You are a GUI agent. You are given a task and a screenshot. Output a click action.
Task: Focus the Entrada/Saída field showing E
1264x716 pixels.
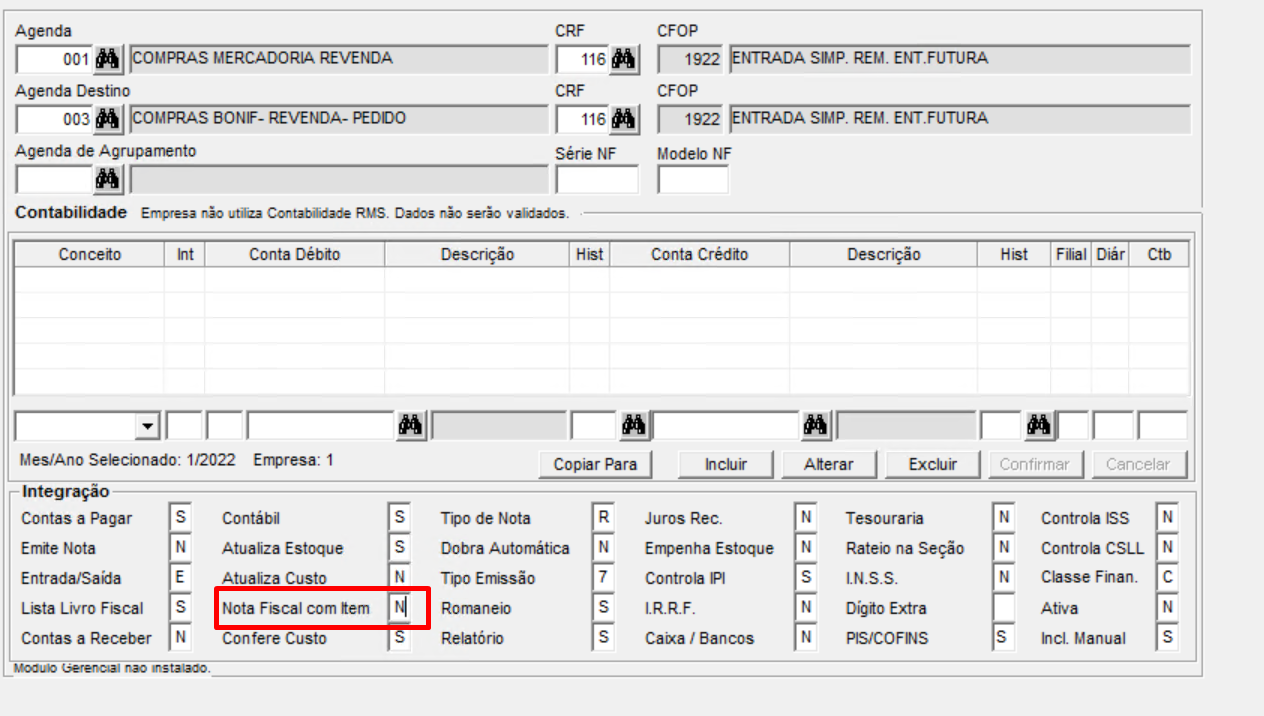[x=180, y=578]
